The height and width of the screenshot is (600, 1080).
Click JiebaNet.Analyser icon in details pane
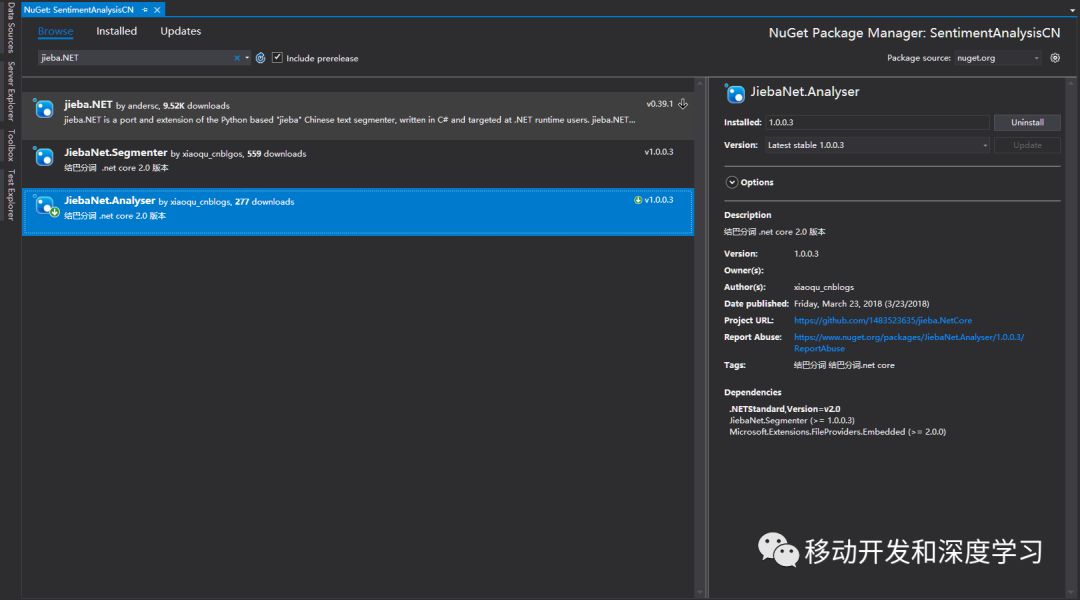tap(735, 93)
